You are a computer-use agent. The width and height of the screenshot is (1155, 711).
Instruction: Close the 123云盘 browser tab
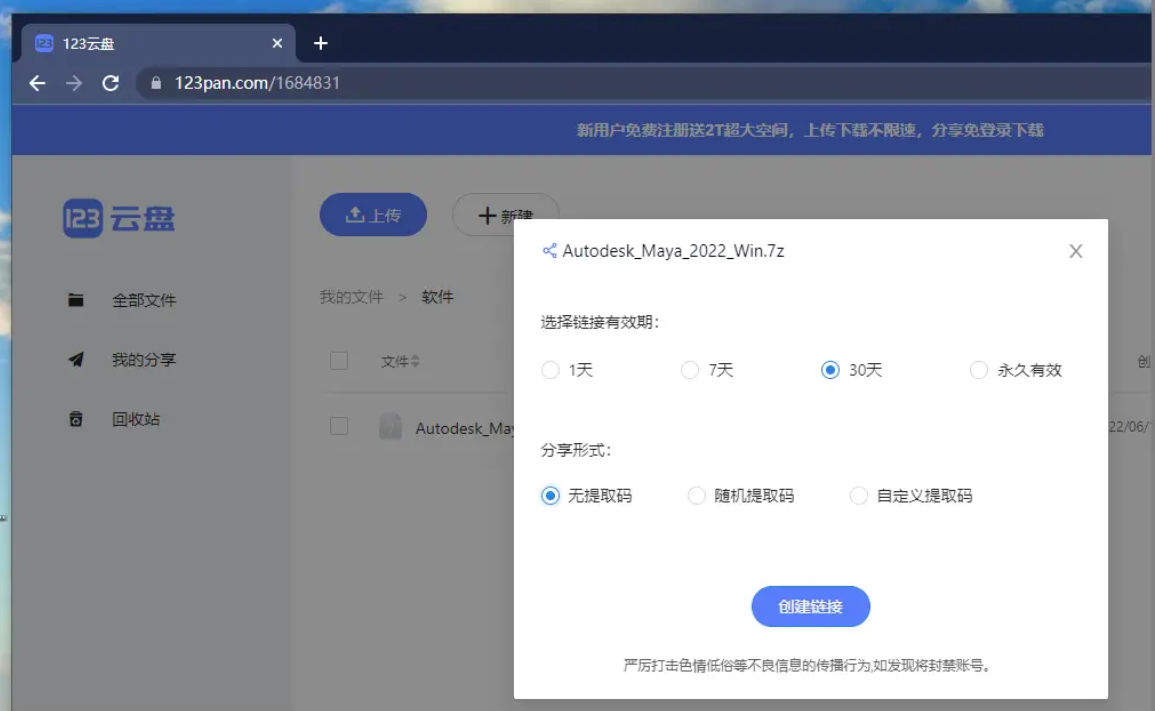click(277, 43)
